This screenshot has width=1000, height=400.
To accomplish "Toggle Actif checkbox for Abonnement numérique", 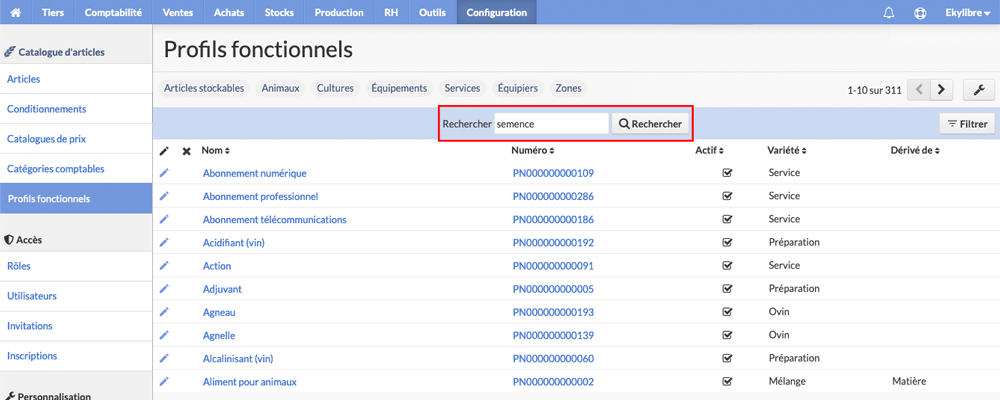I will coord(726,173).
